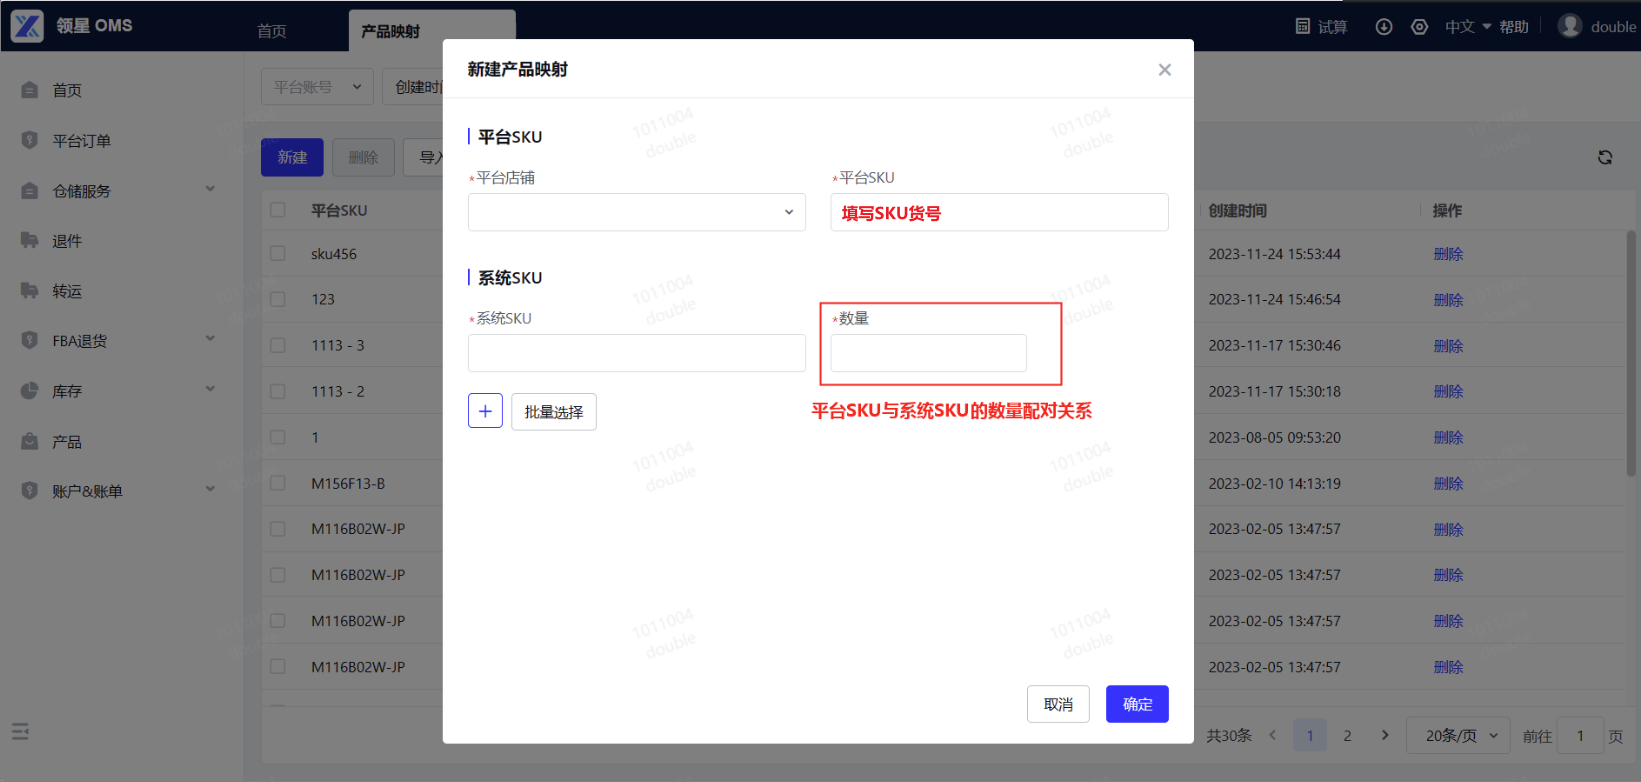
Task: Toggle the select-all checkbox in table header
Action: (278, 210)
